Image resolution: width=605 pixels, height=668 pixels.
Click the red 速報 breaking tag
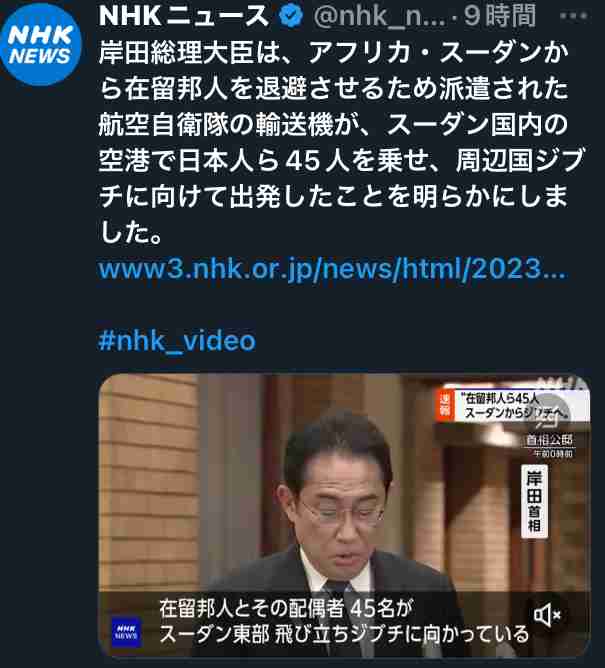445,405
